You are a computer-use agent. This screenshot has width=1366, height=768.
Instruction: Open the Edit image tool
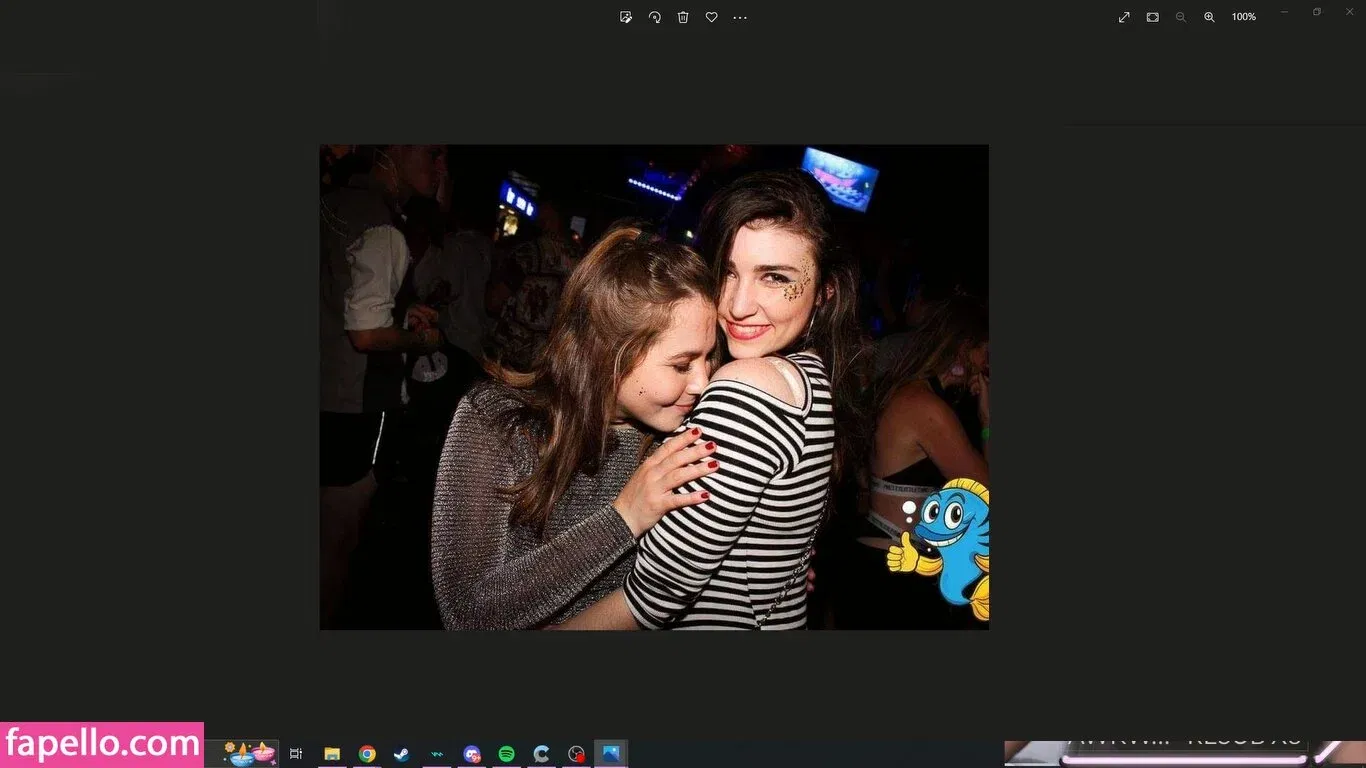pos(626,17)
